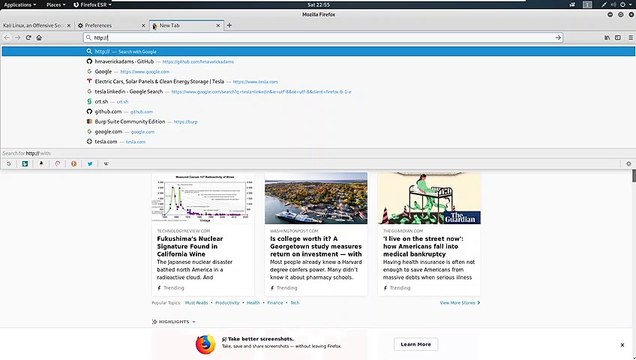Click View More Stories
636x360 pixels.
tap(460, 303)
